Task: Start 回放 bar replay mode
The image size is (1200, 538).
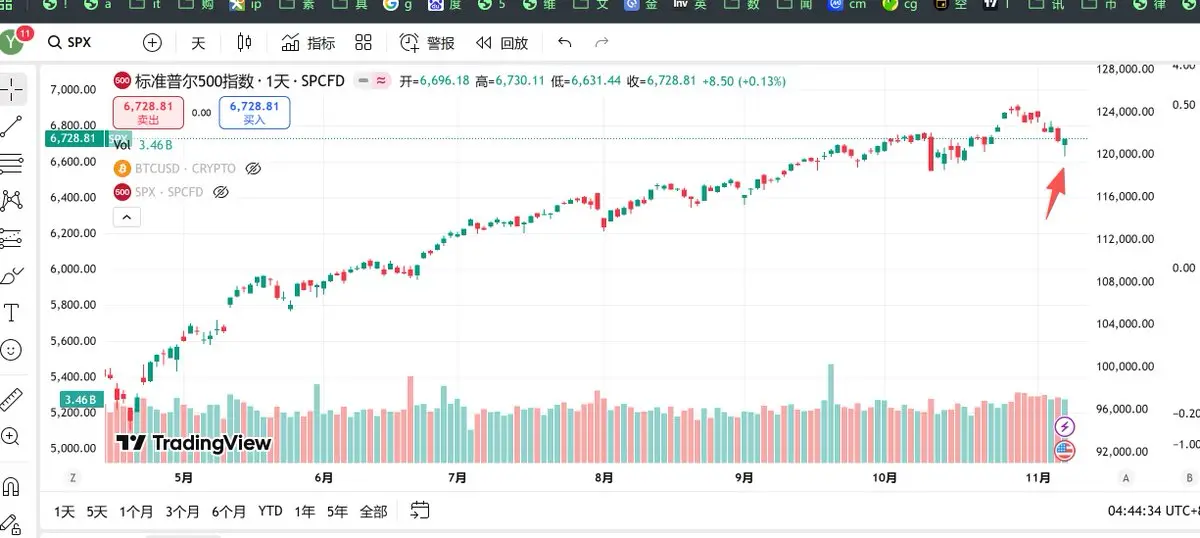Action: [502, 43]
